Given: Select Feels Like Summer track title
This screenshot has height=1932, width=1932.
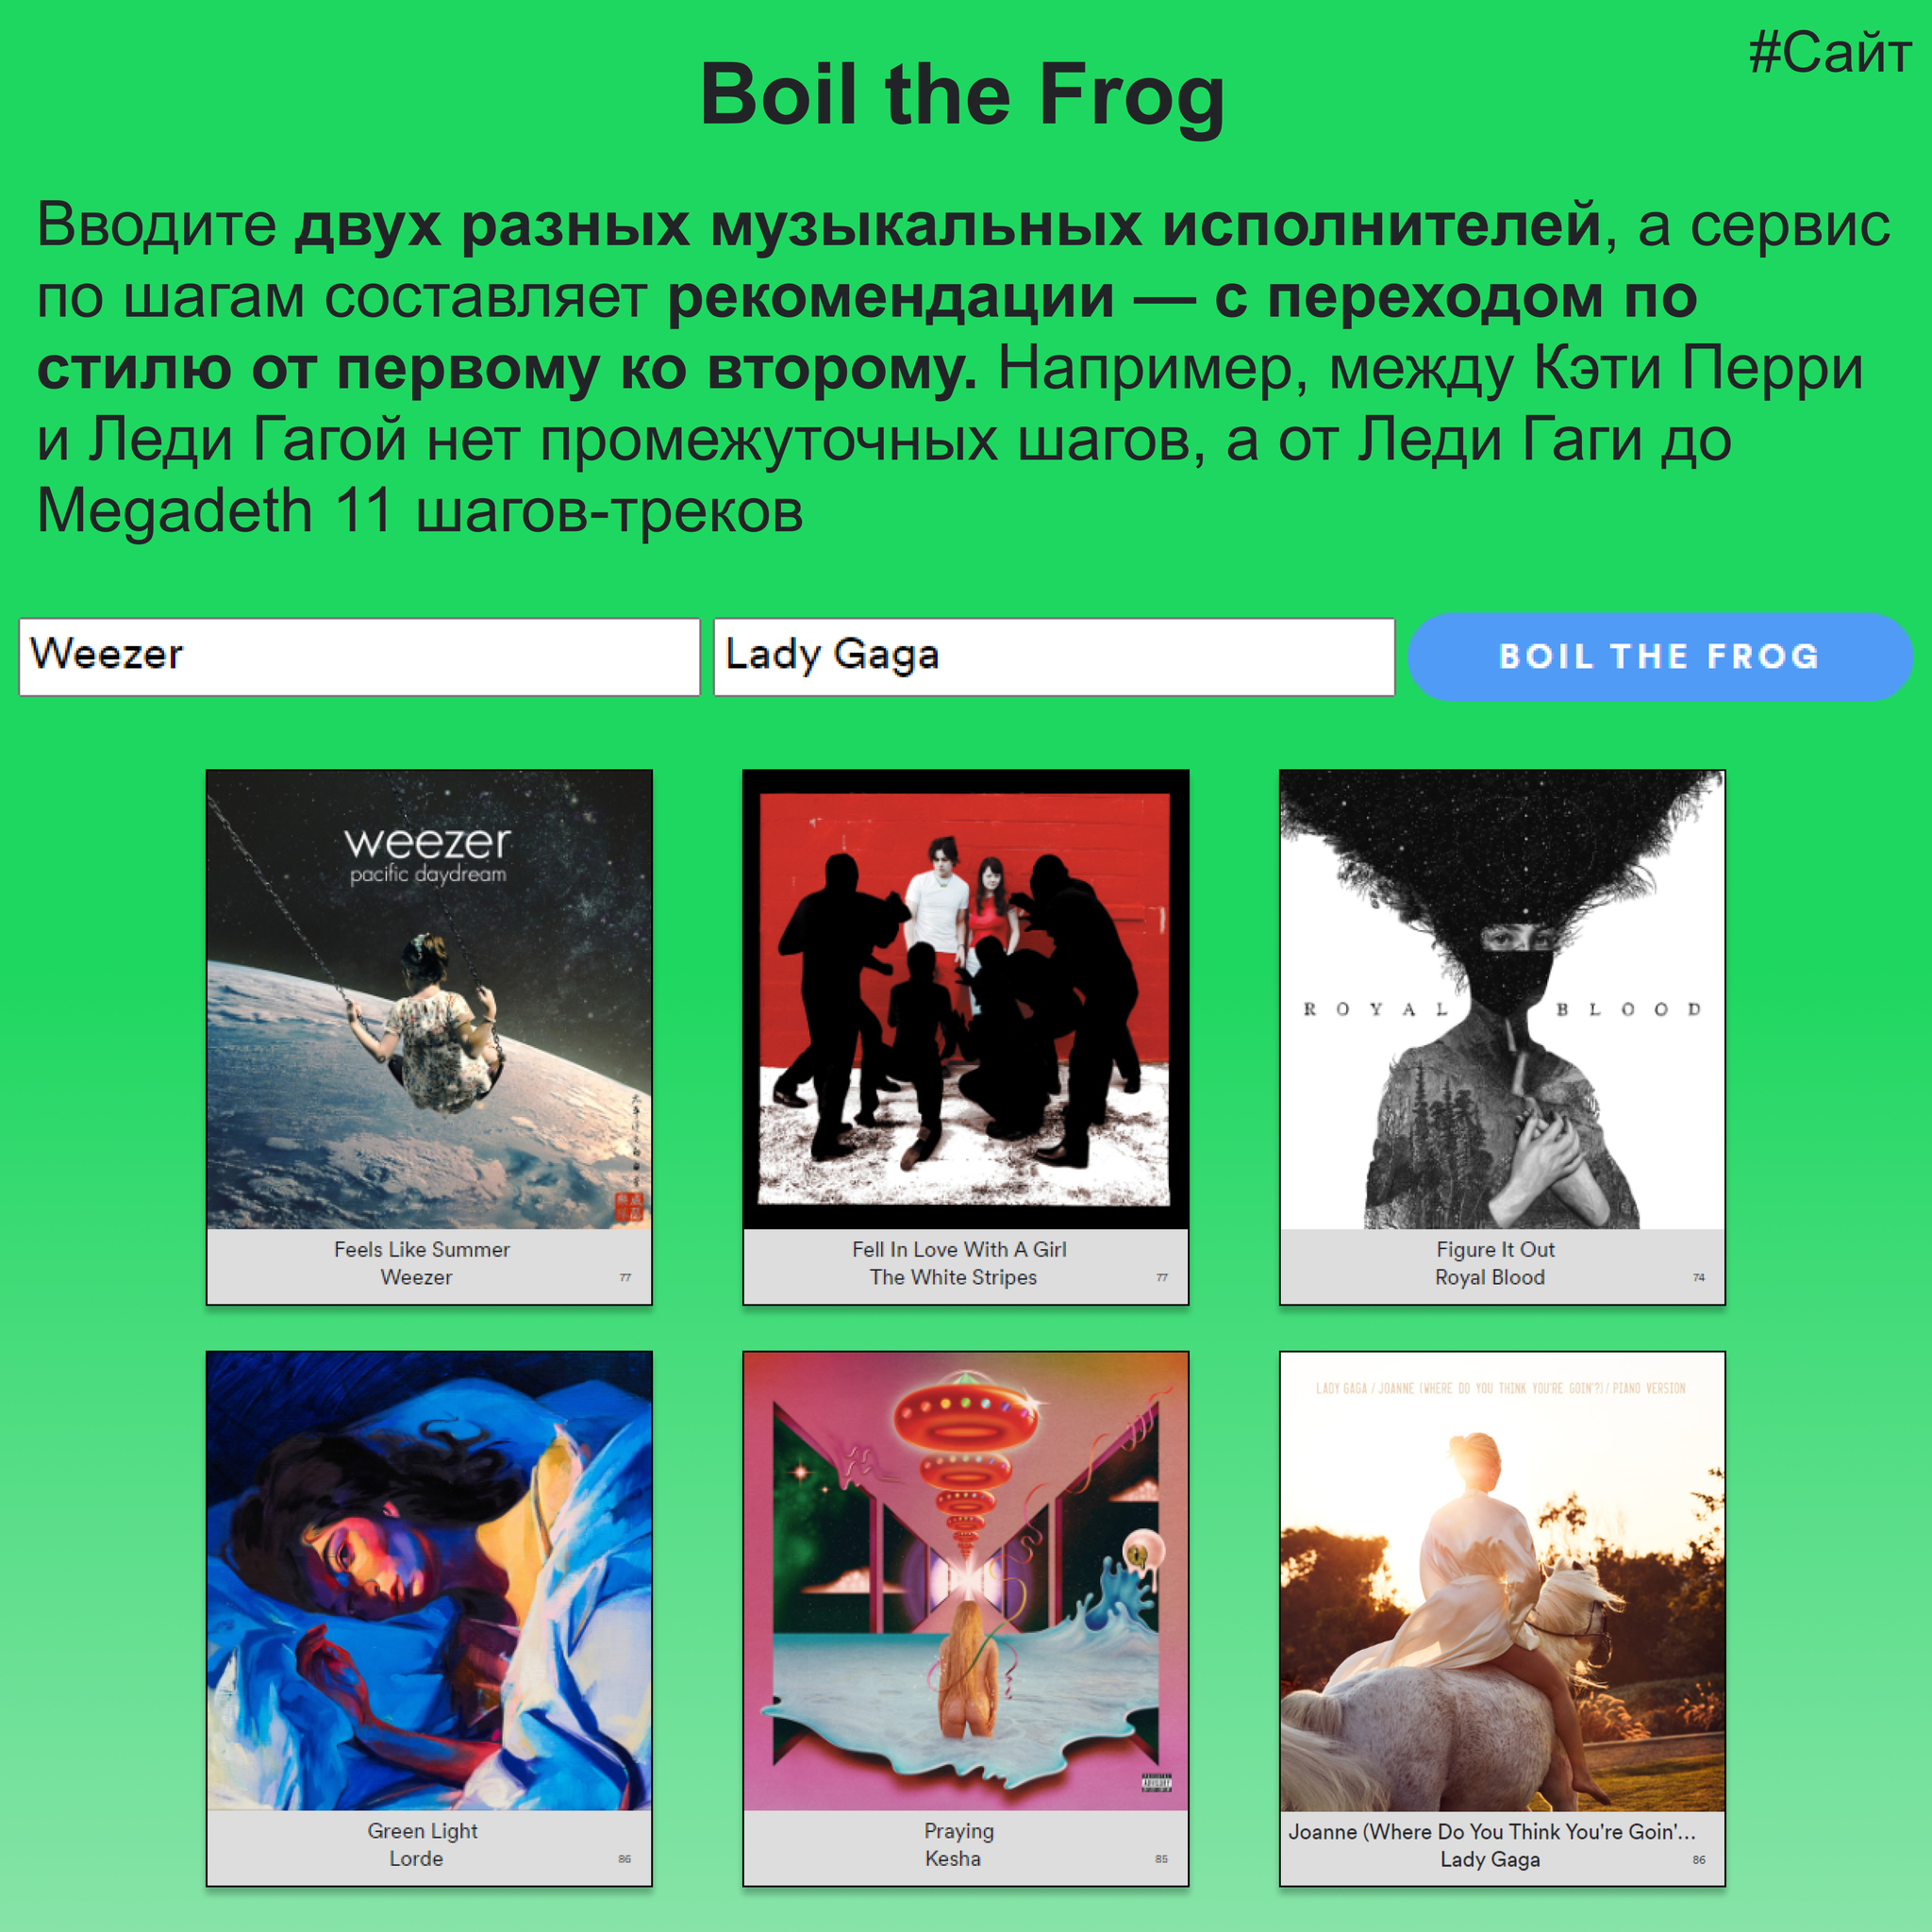Looking at the screenshot, I should [x=422, y=1249].
